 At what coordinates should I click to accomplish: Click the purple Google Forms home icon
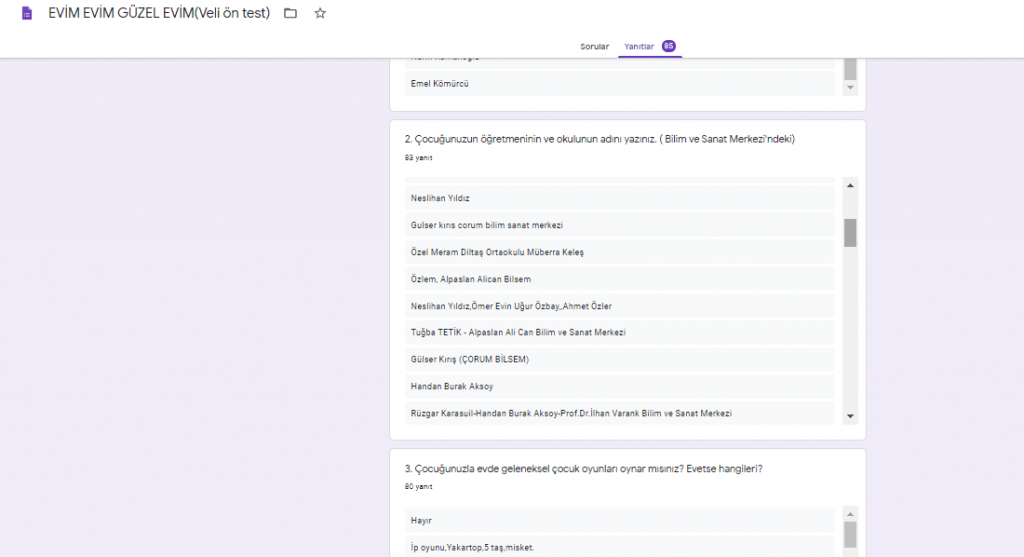27,14
